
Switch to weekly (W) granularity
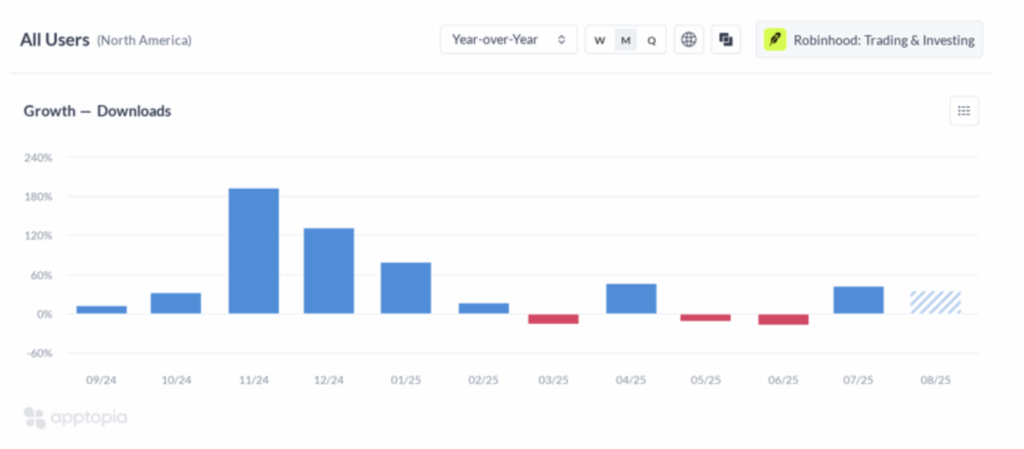point(600,40)
